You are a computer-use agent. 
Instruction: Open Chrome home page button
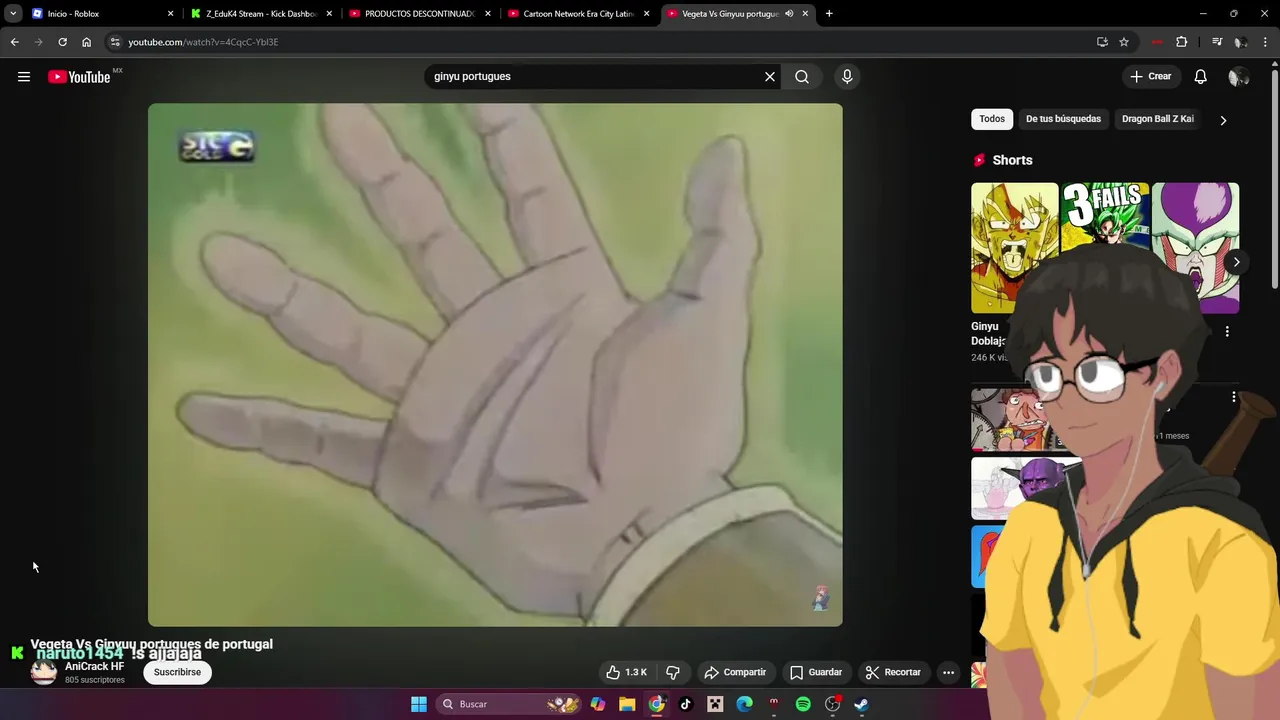pos(86,42)
